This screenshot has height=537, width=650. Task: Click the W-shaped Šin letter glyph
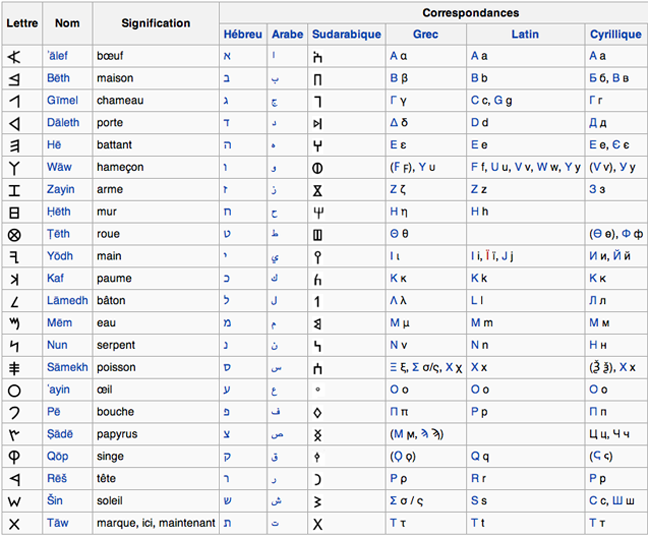(14, 500)
